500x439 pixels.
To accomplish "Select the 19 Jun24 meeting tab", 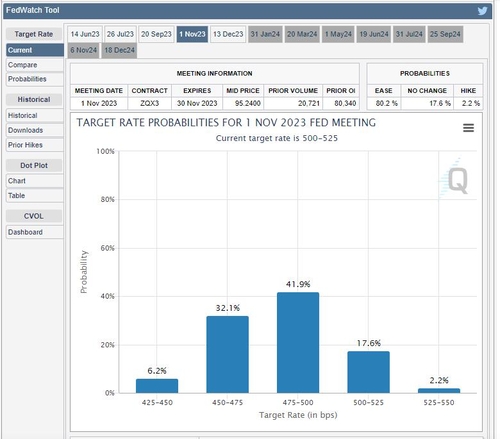I will [x=374, y=34].
